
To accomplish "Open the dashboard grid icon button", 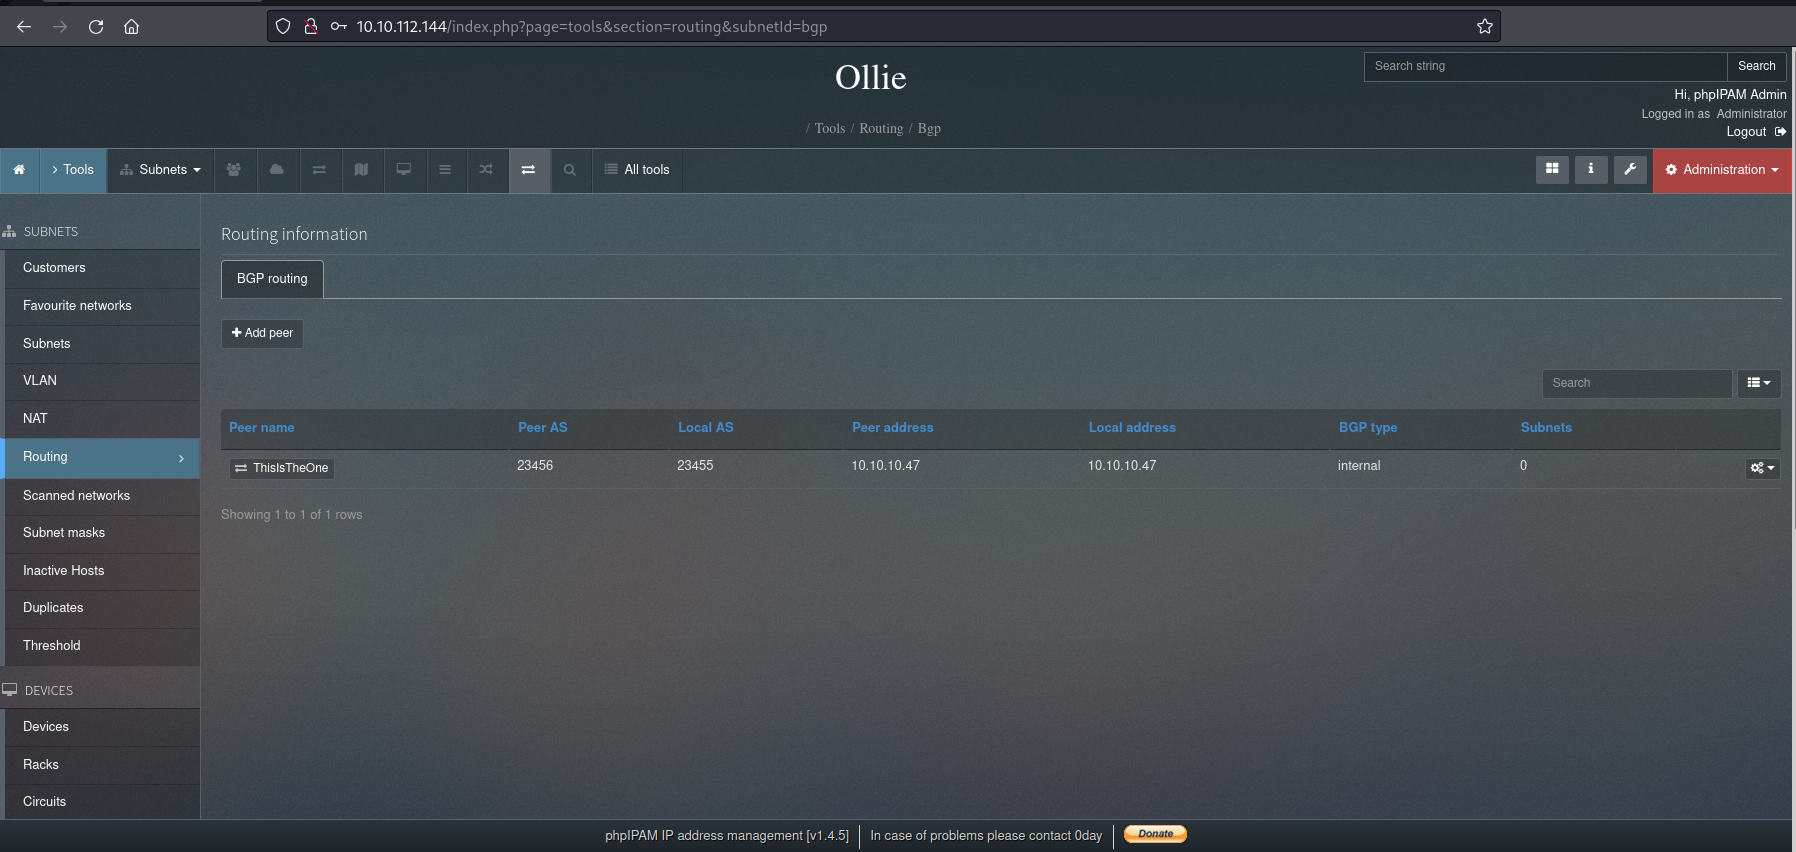I will [x=1552, y=169].
